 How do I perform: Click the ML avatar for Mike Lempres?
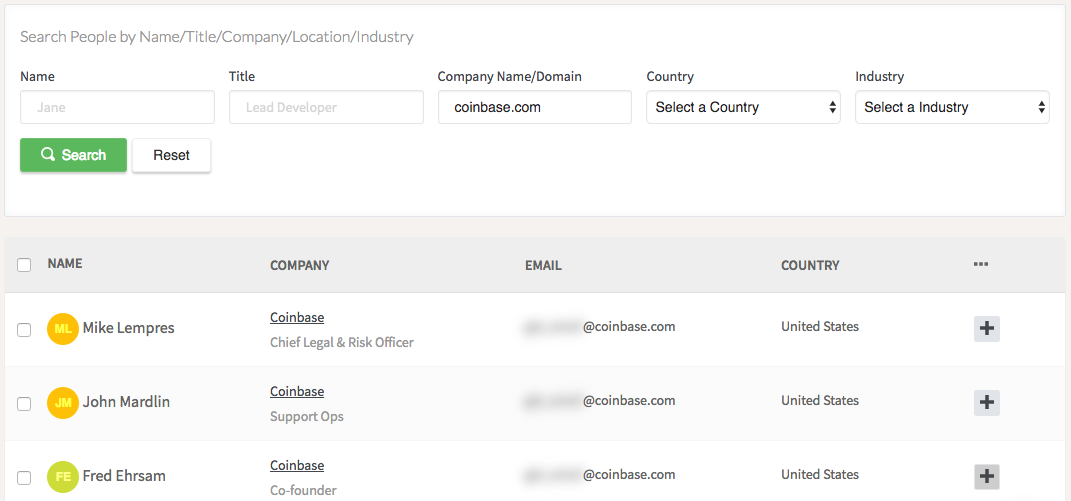62,328
